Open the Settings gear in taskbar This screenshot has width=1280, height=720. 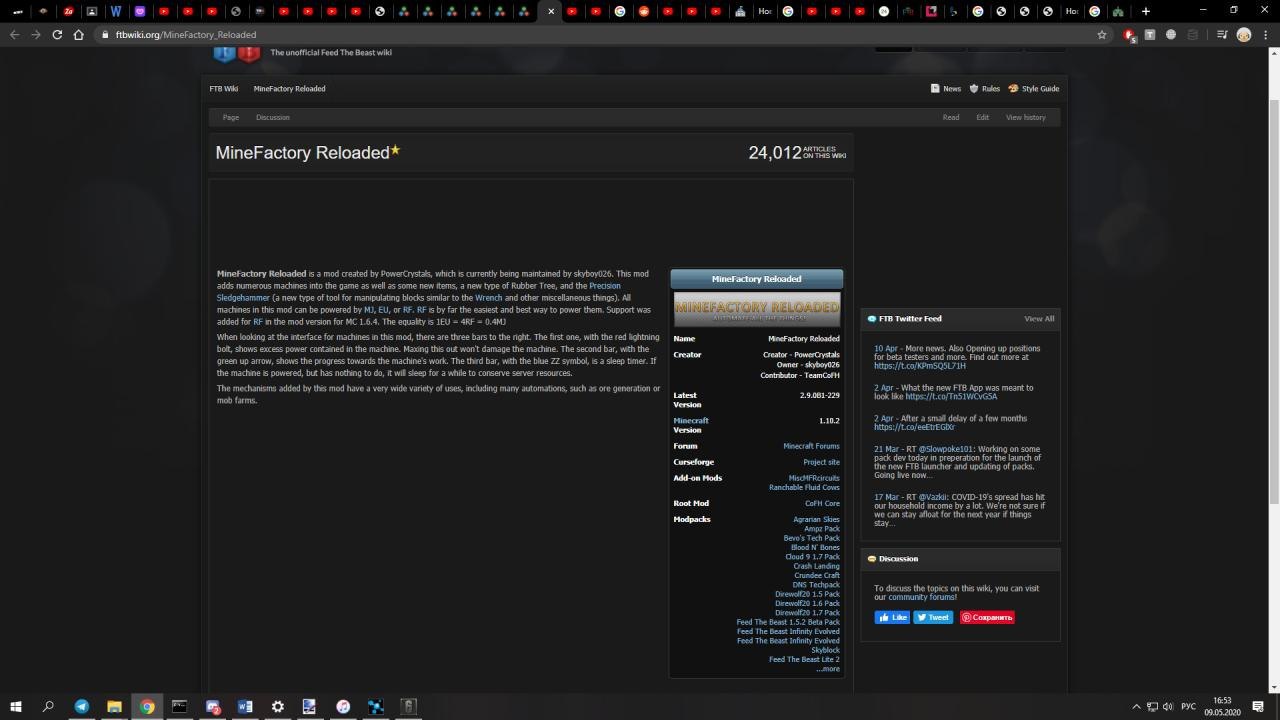[278, 706]
